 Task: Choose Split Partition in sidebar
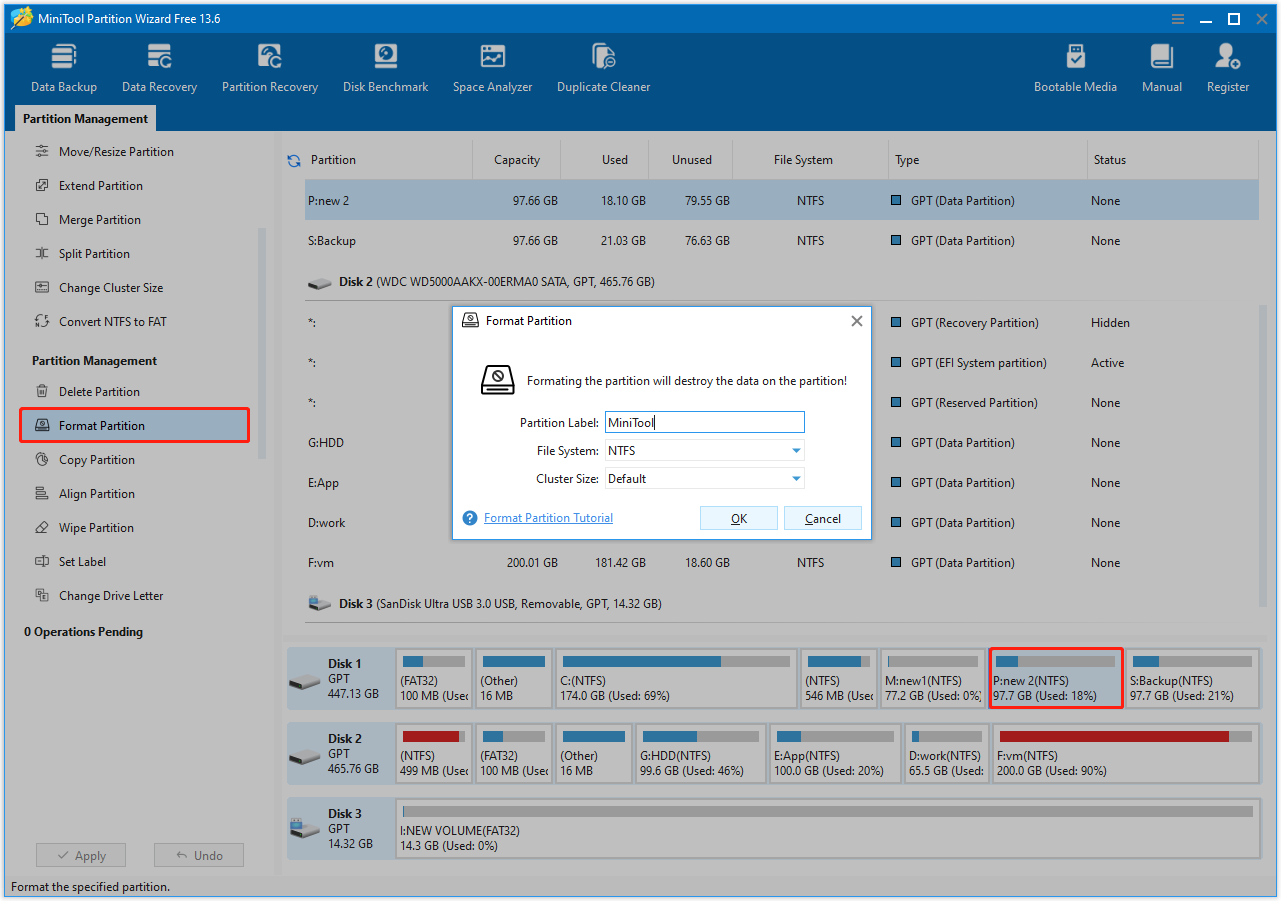(94, 254)
